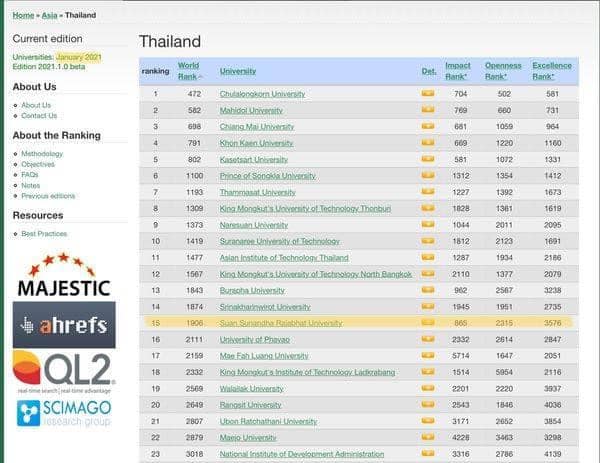Click Best Practices under Resources
The image size is (600, 463).
tap(43, 233)
